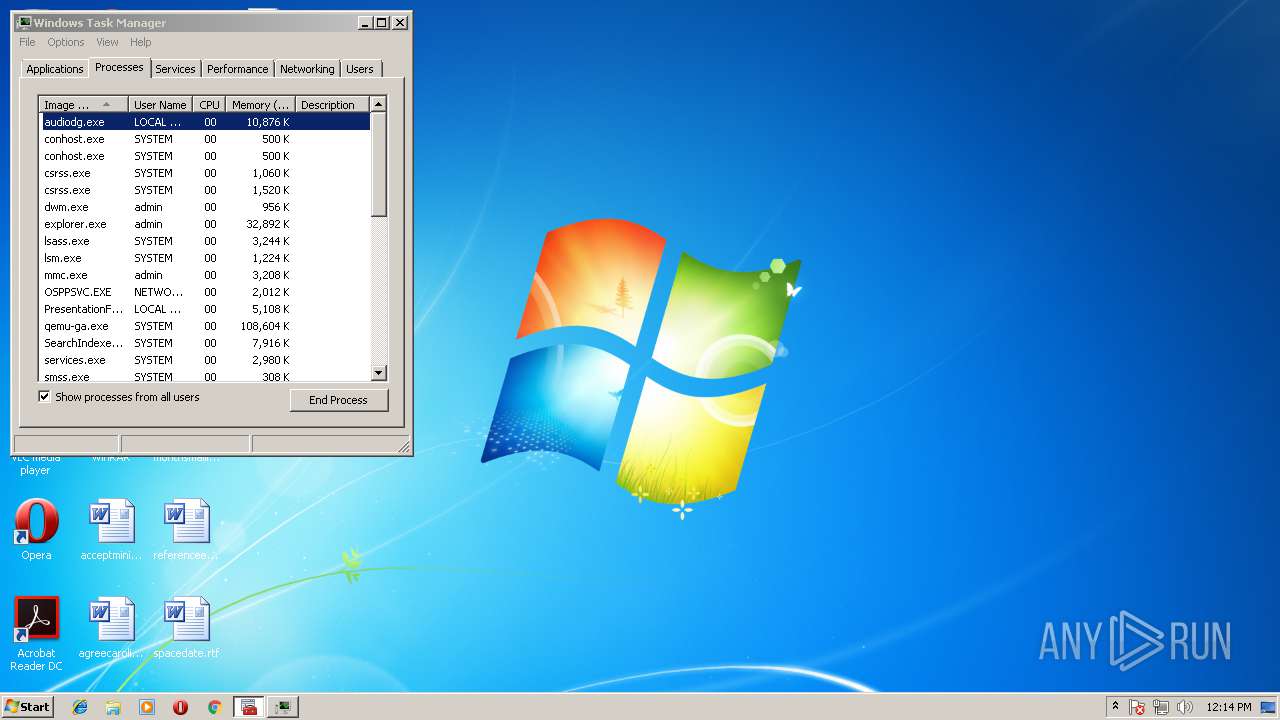Click the Start button
Screen dimensions: 1280x720
click(x=27, y=707)
